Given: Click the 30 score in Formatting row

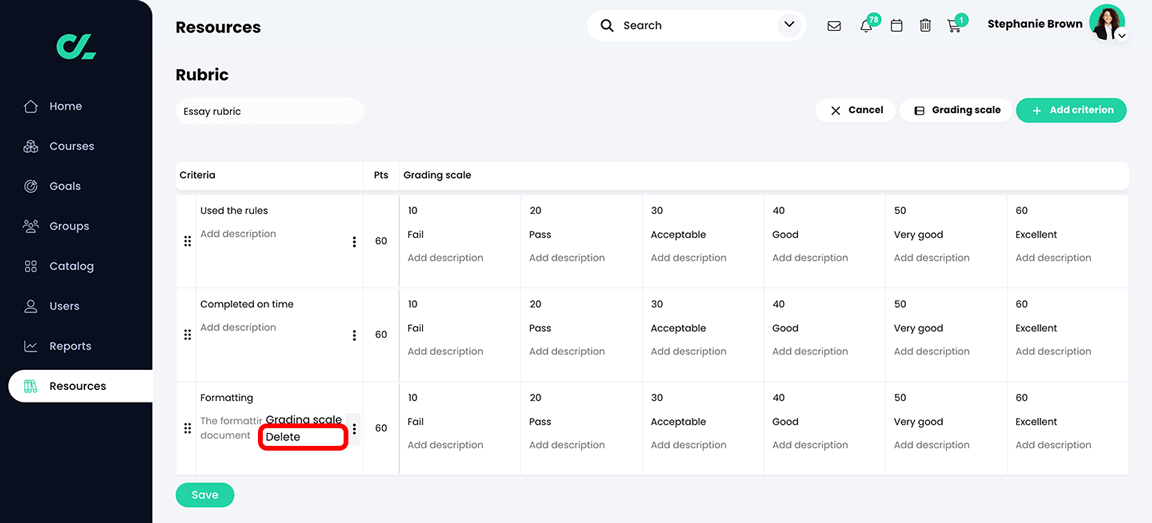Looking at the screenshot, I should click(657, 398).
